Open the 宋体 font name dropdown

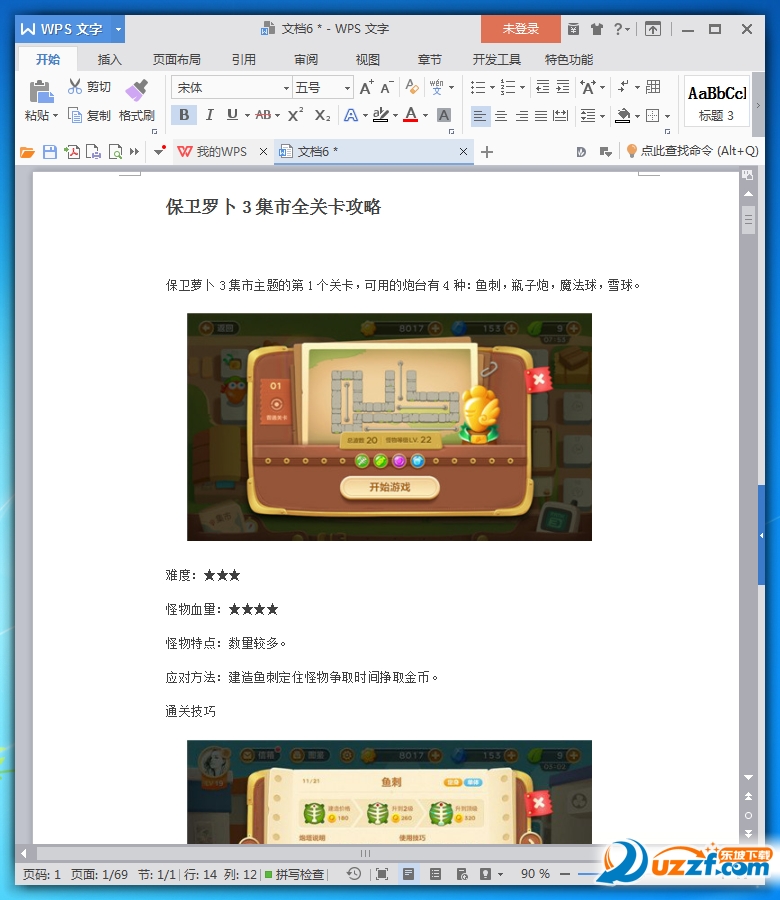tap(285, 88)
